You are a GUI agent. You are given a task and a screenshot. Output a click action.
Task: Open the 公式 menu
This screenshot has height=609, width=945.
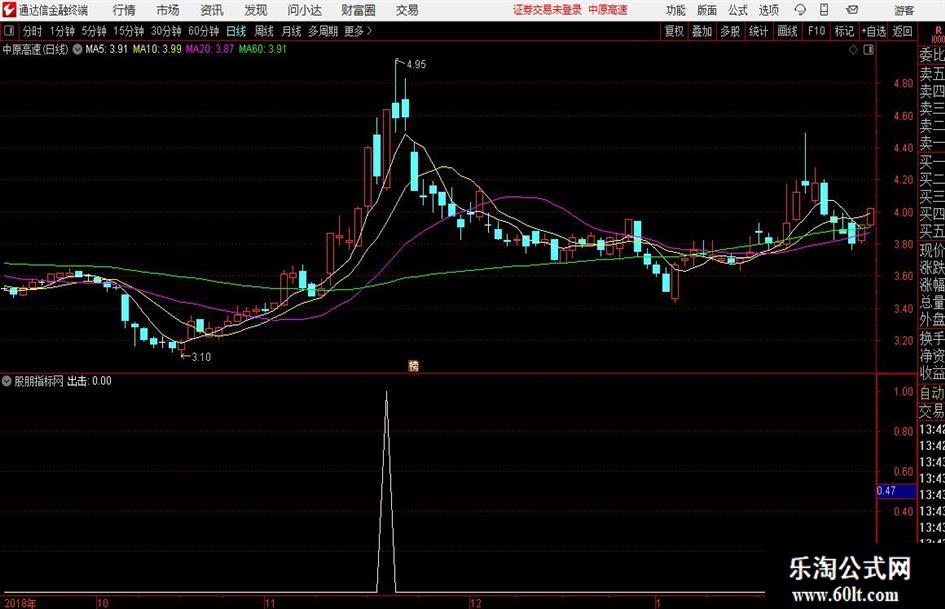(x=738, y=10)
